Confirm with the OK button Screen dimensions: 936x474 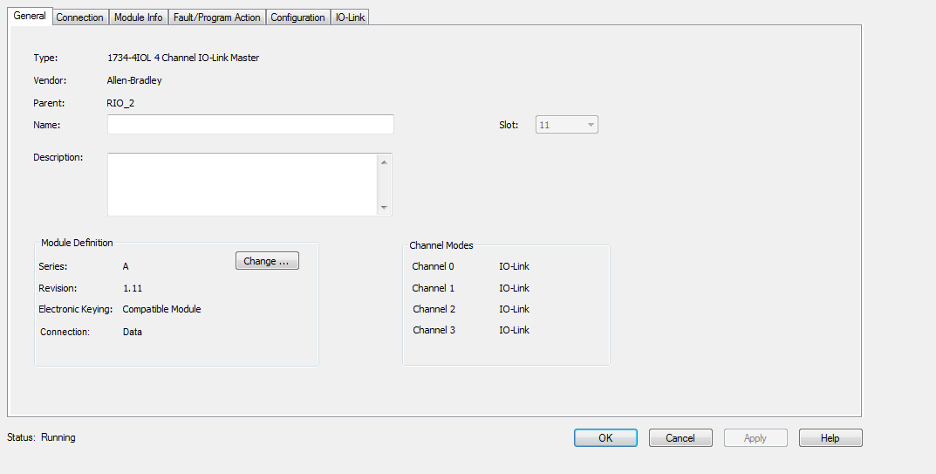point(605,438)
